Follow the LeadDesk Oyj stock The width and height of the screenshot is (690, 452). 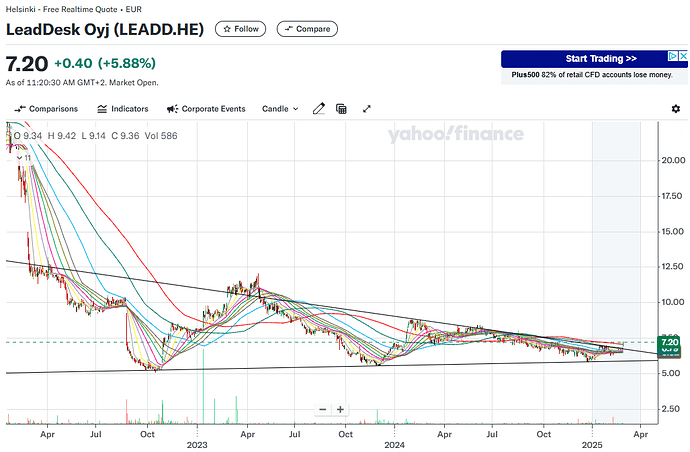[240, 29]
